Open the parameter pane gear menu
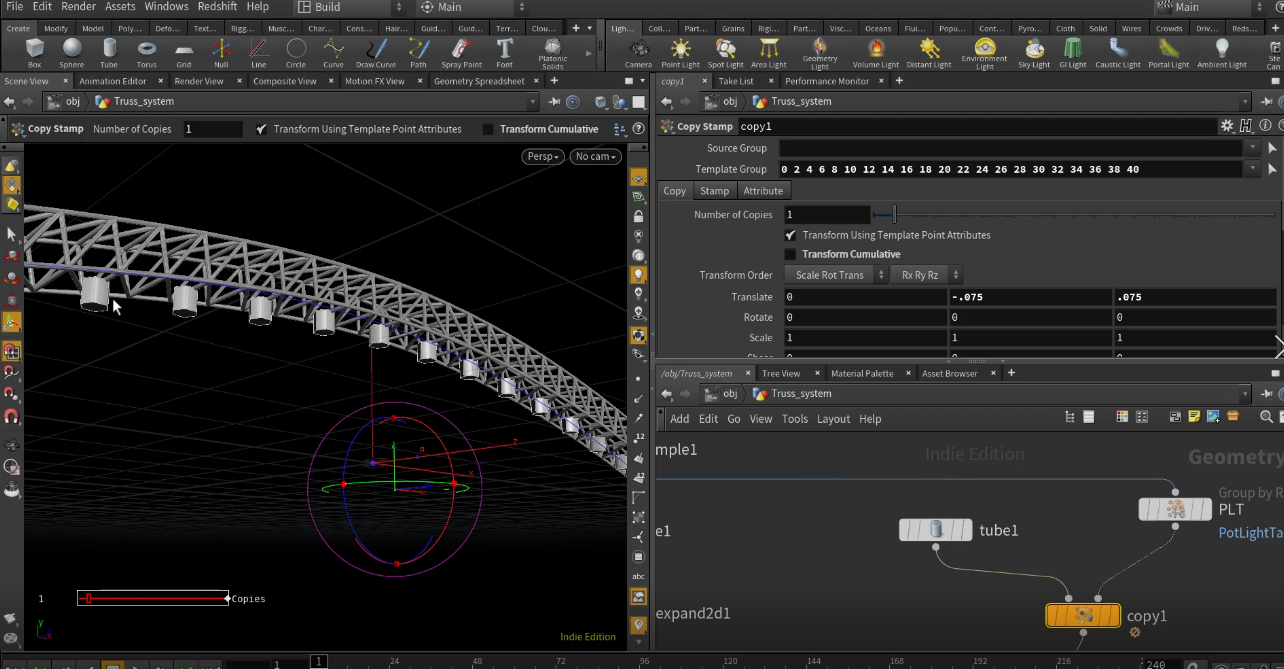 (x=1227, y=126)
